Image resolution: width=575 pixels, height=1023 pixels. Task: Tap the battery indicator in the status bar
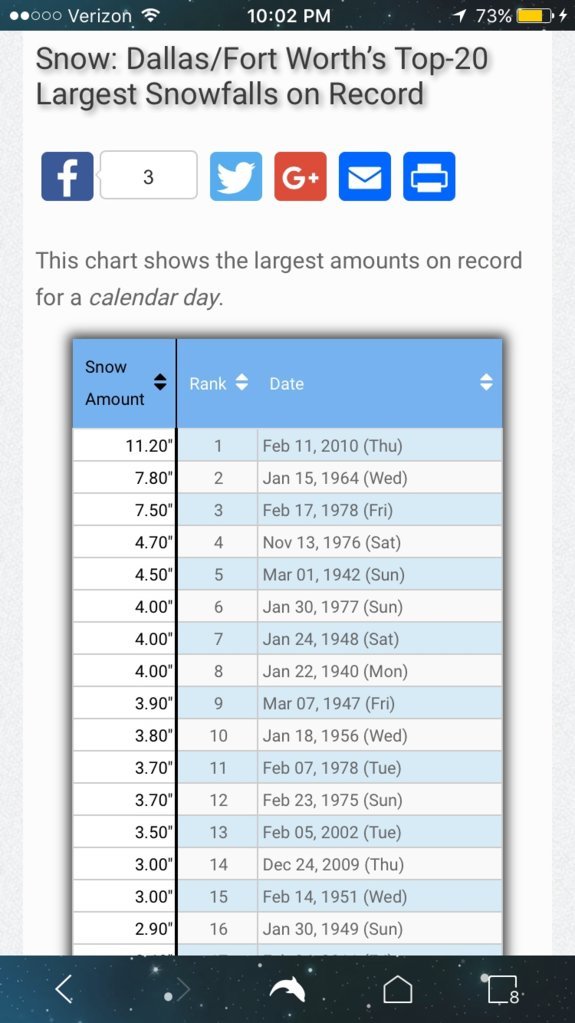click(535, 16)
